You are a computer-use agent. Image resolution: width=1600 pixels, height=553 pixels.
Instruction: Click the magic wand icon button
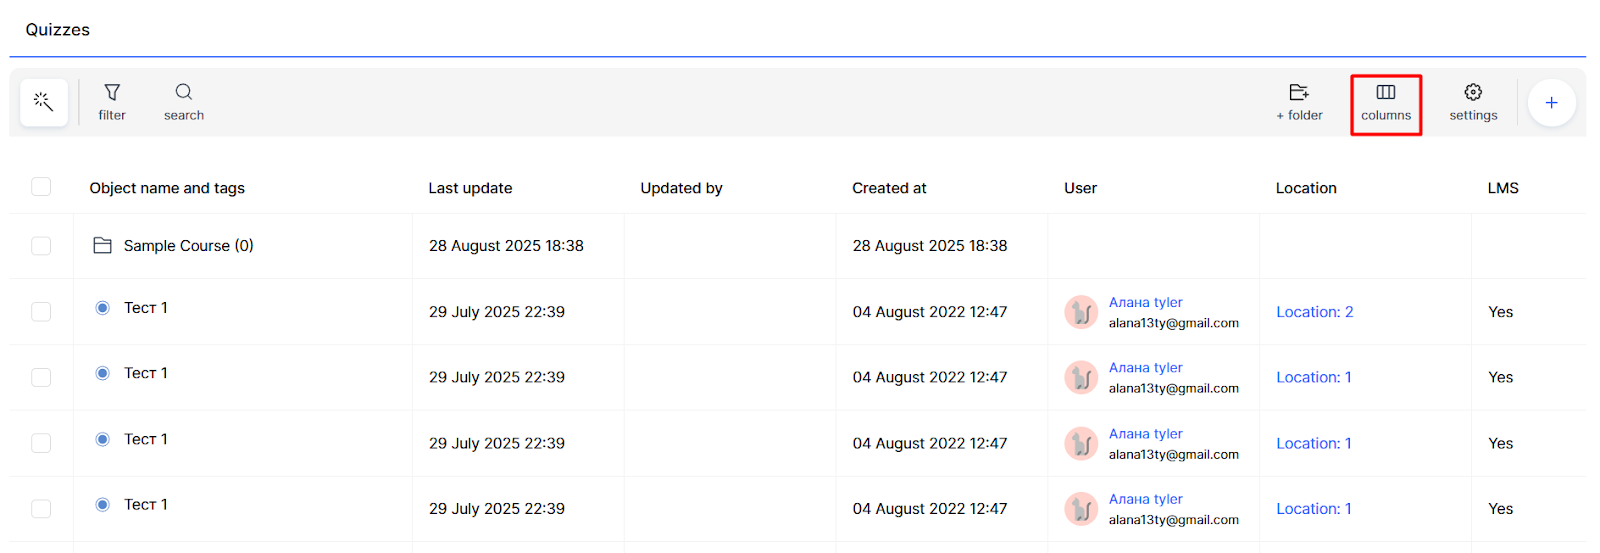tap(43, 102)
